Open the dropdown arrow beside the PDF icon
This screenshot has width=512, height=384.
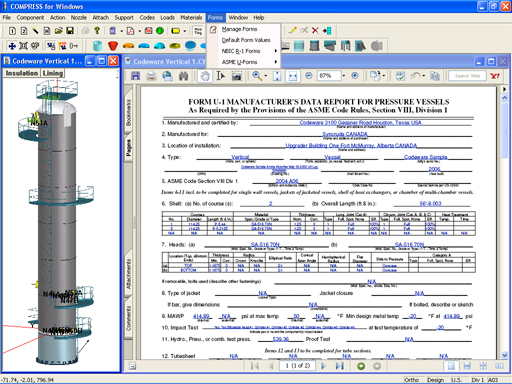139,31
